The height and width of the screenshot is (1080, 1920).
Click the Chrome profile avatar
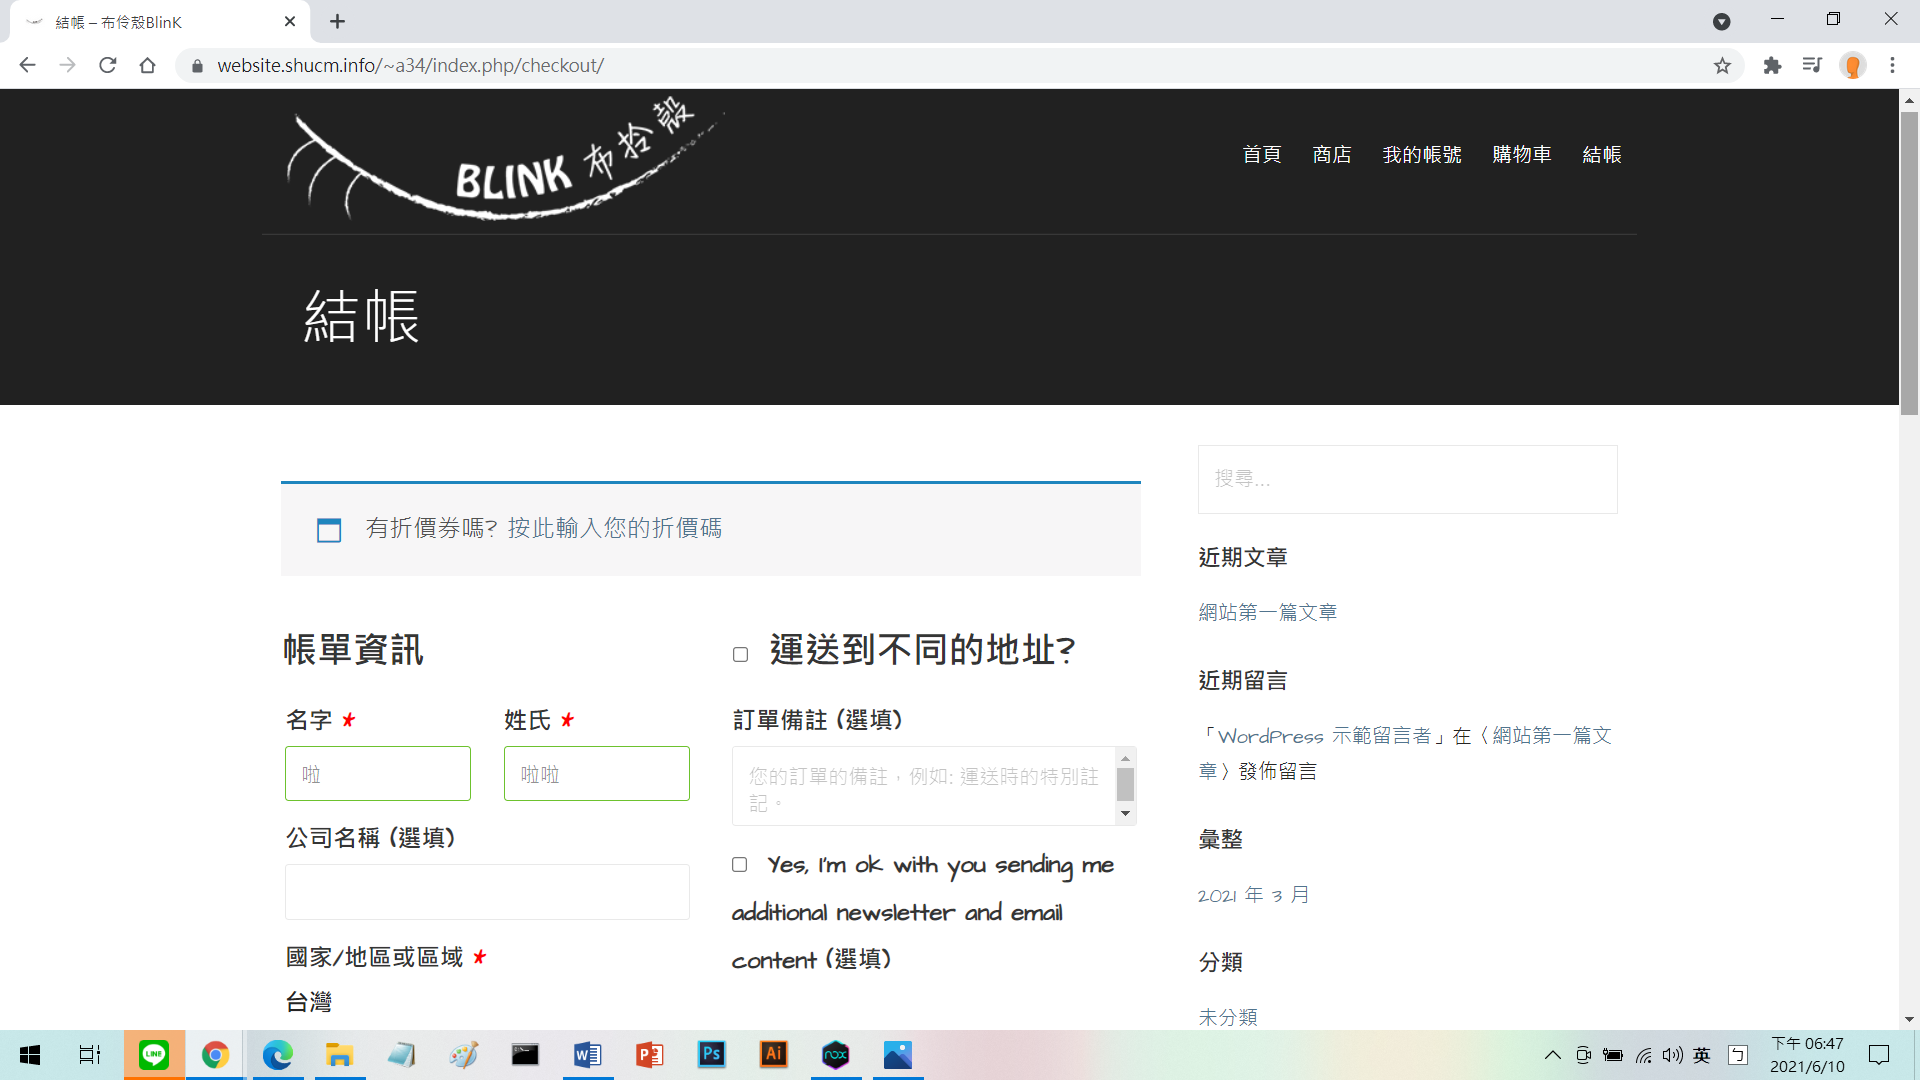pyautogui.click(x=1853, y=66)
